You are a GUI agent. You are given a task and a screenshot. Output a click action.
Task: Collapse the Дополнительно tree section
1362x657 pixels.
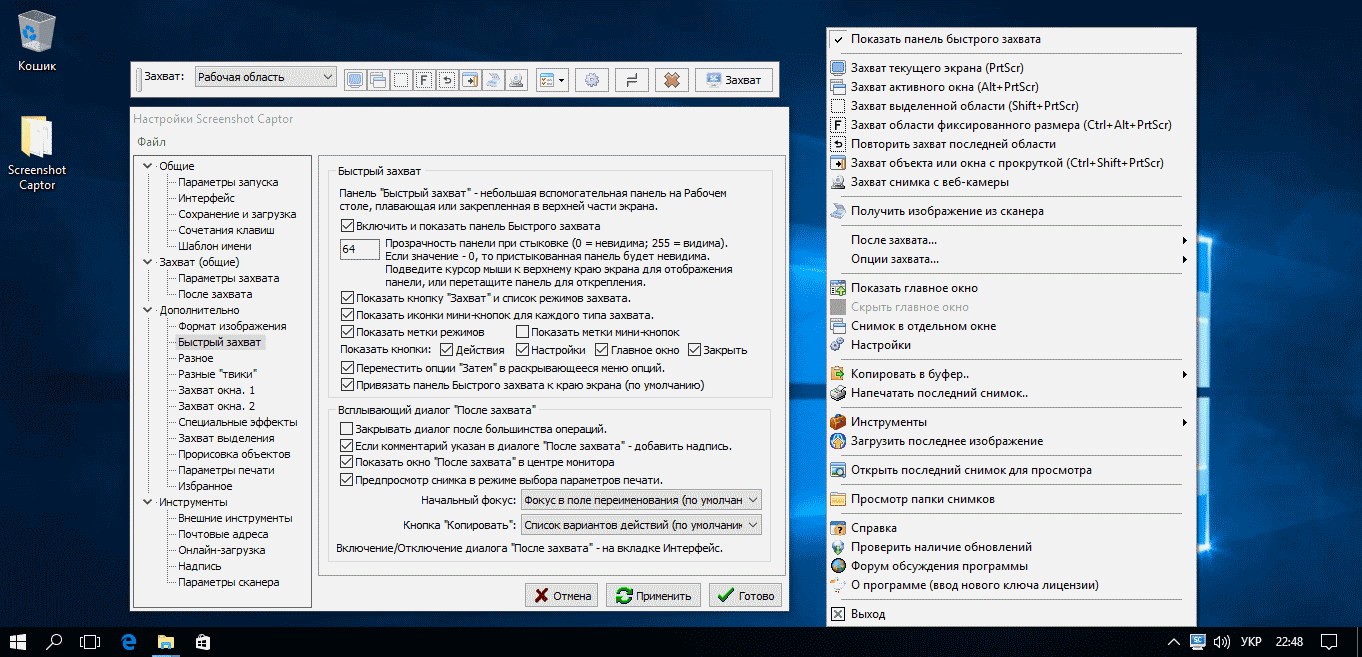click(x=148, y=310)
